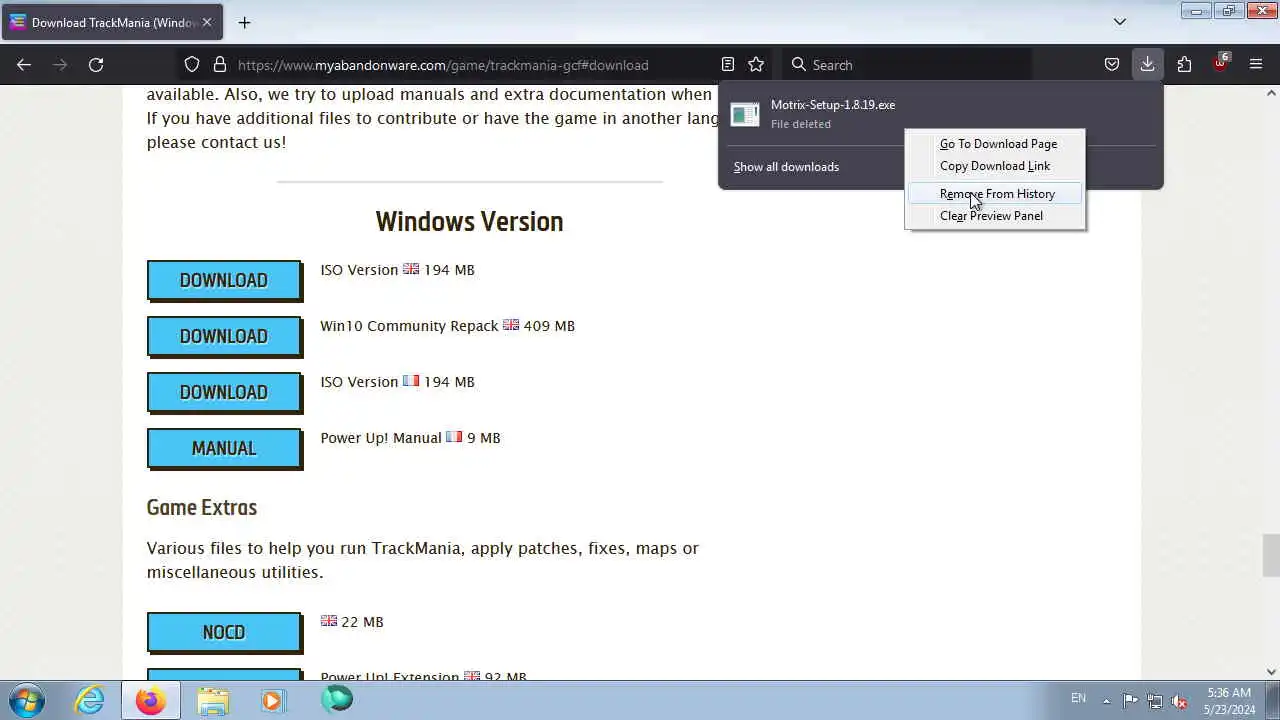Screen dimensions: 1280x720
Task: Click Show all downloads
Action: pos(786,167)
